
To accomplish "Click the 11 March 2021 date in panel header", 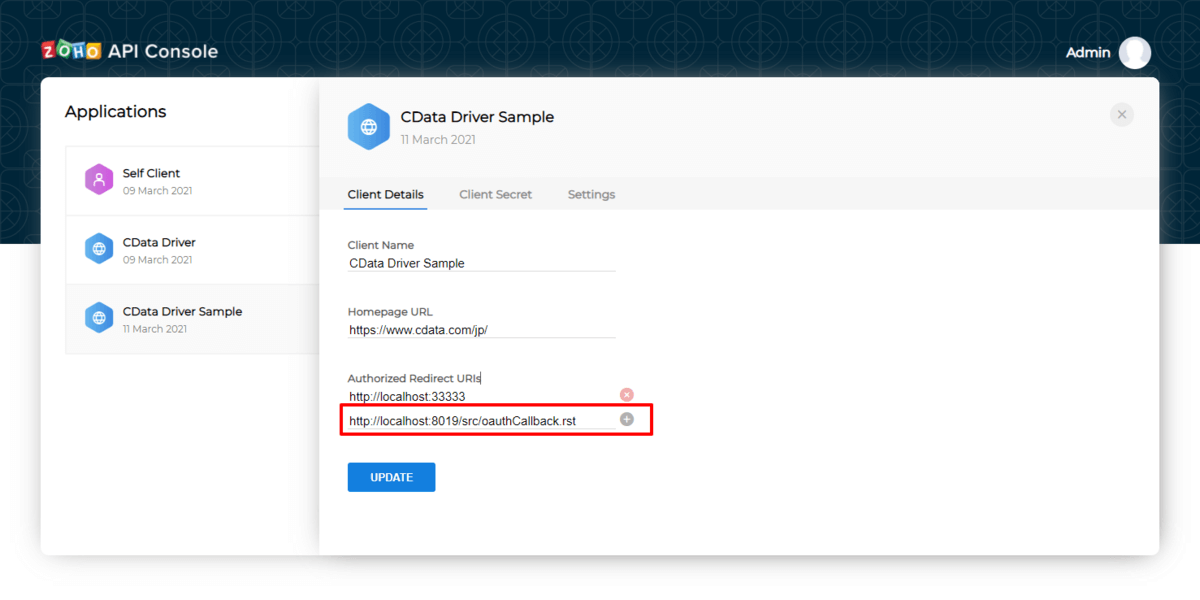I will pos(438,140).
